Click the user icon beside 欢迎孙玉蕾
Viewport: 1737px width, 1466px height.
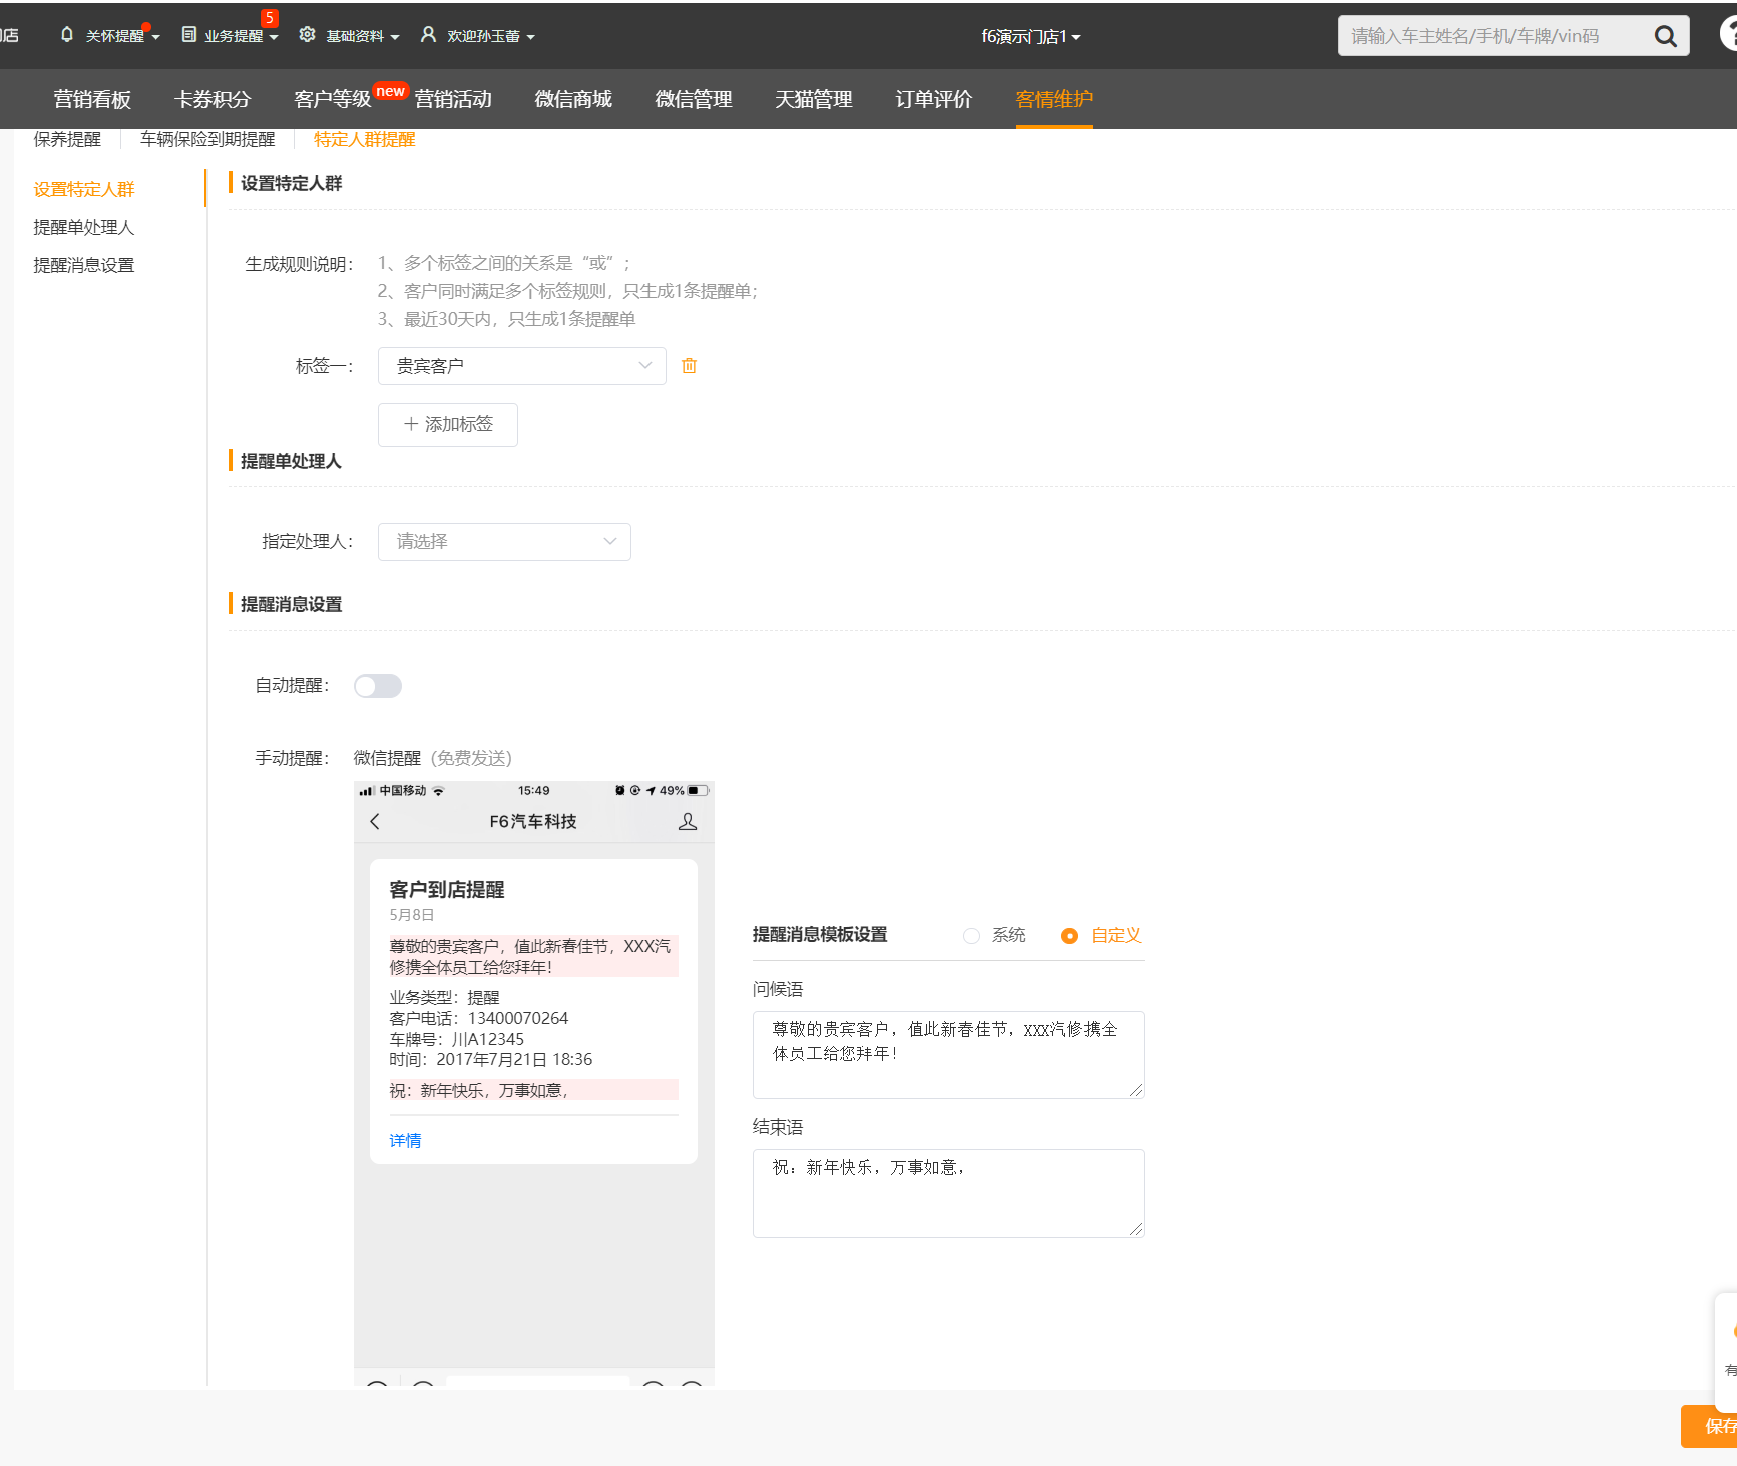428,35
